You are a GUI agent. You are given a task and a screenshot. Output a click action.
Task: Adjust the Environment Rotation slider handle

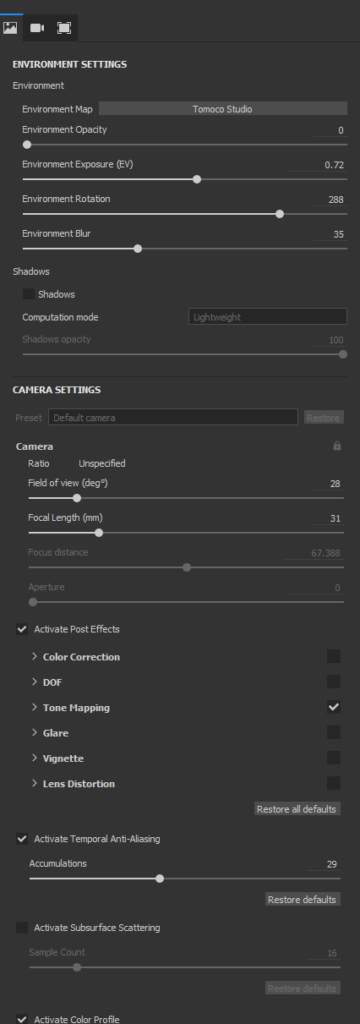click(x=280, y=214)
